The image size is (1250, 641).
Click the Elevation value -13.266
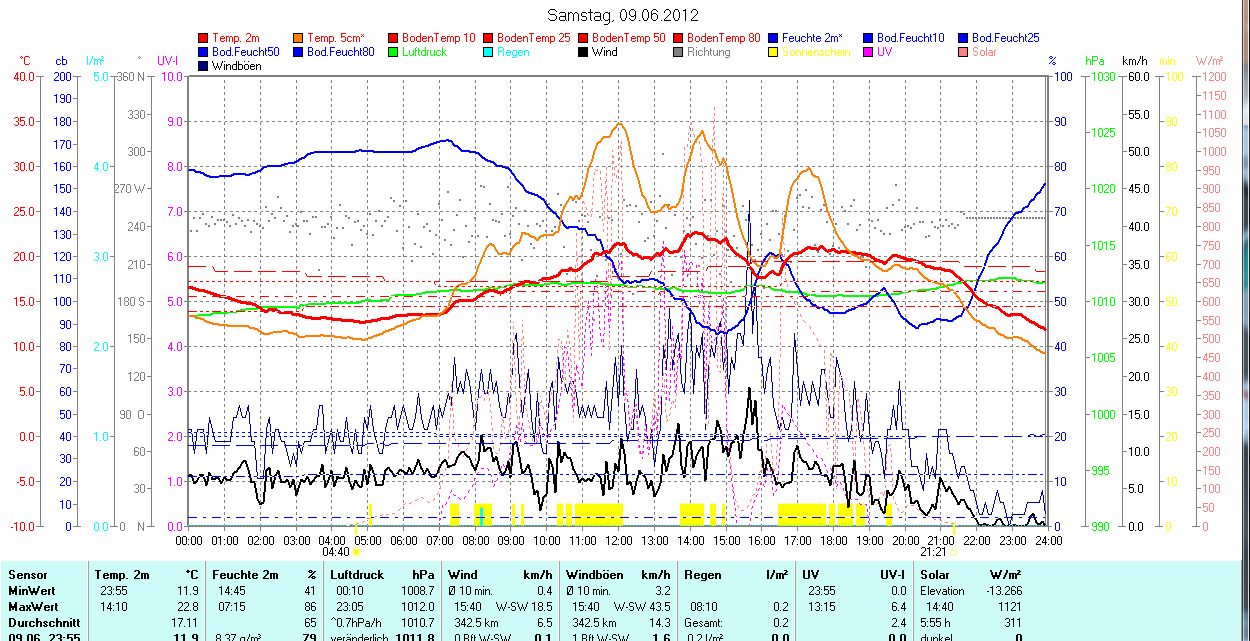point(1003,591)
